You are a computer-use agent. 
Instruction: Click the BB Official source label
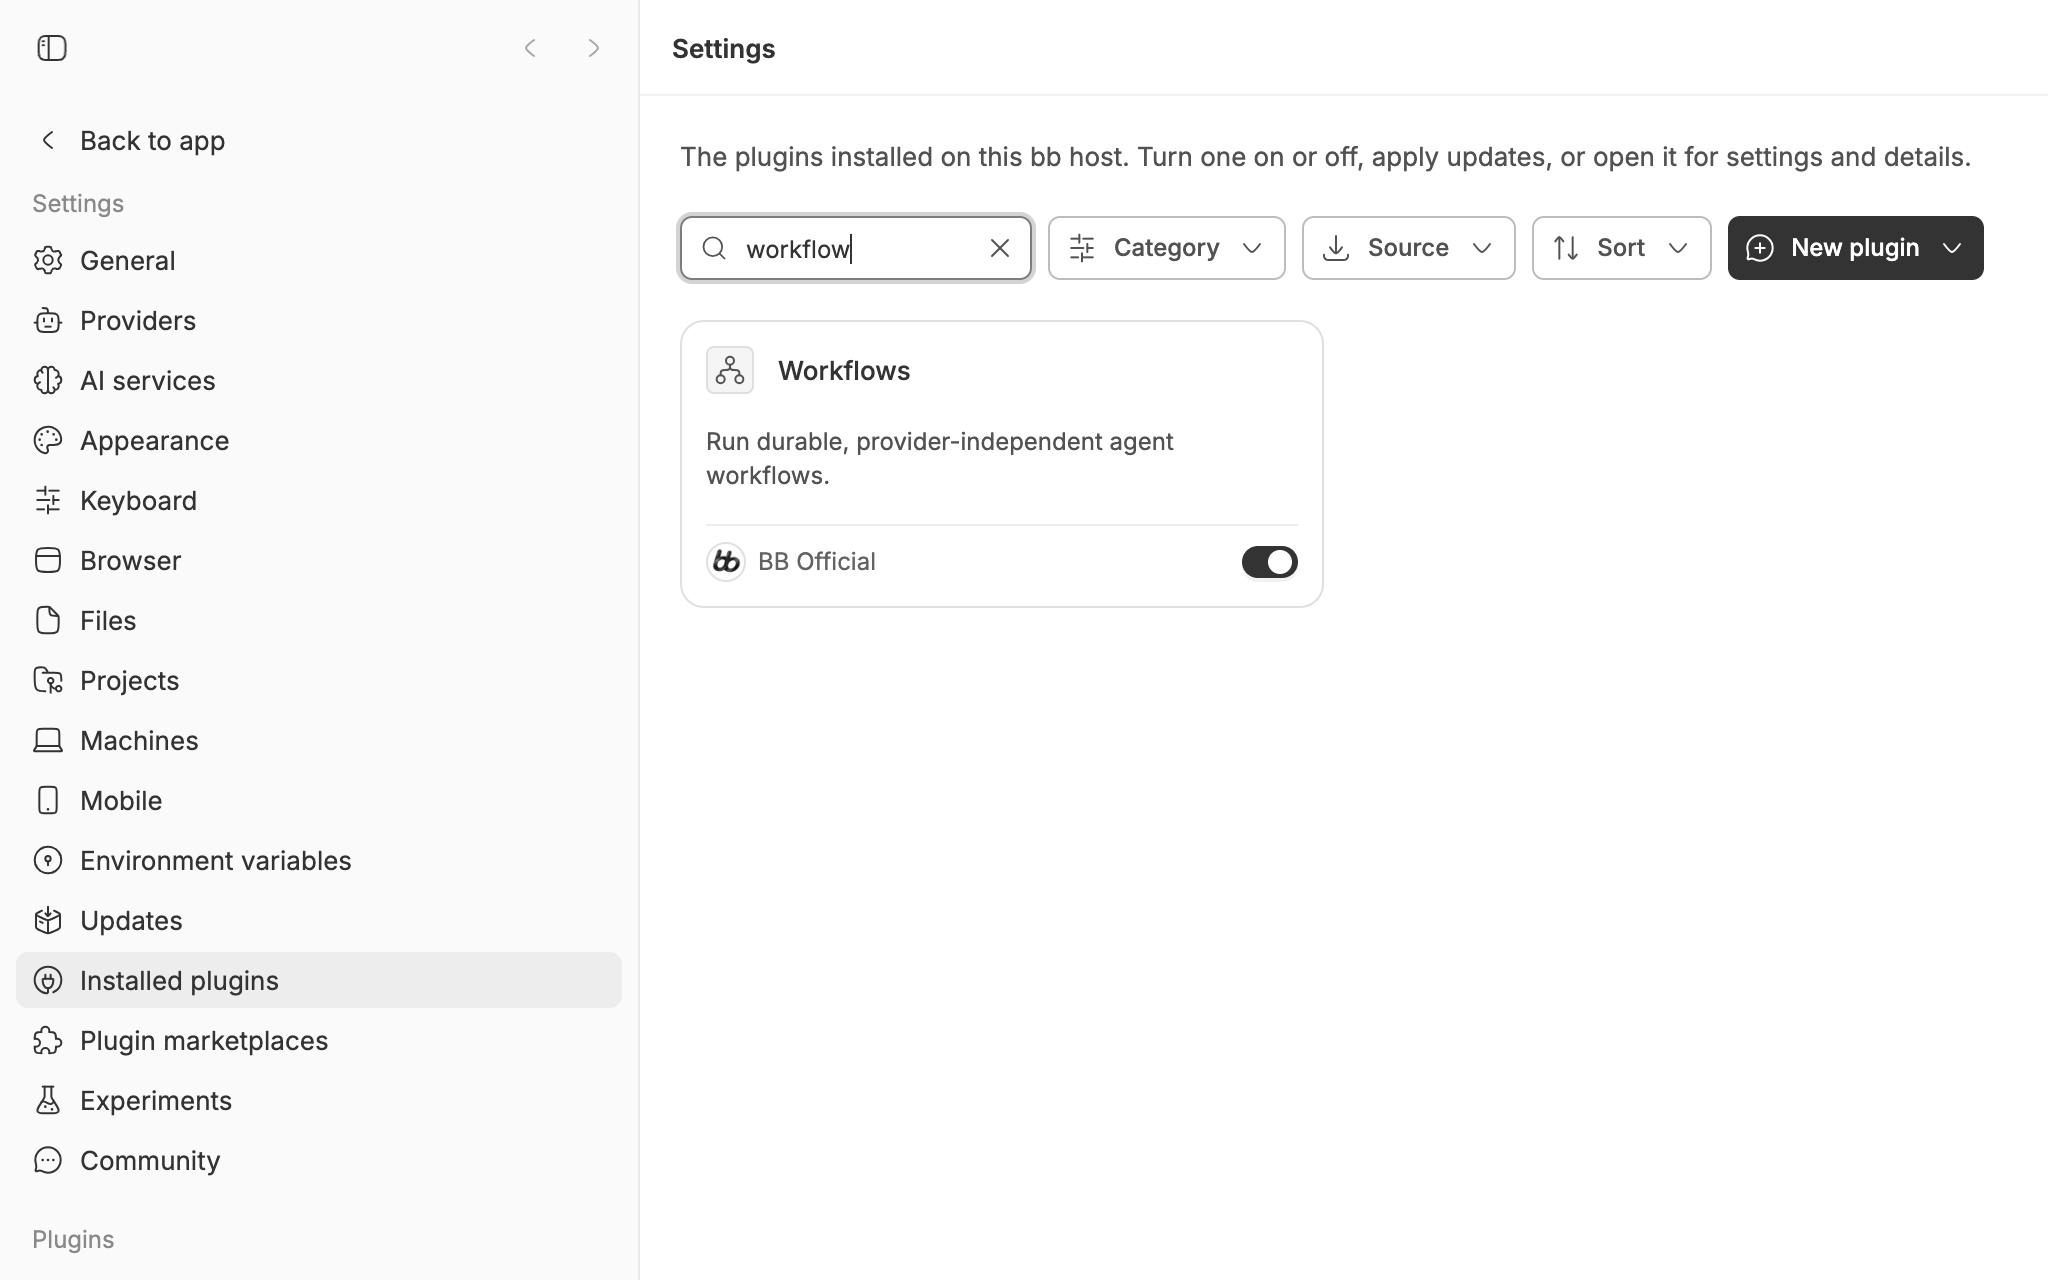pyautogui.click(x=817, y=562)
